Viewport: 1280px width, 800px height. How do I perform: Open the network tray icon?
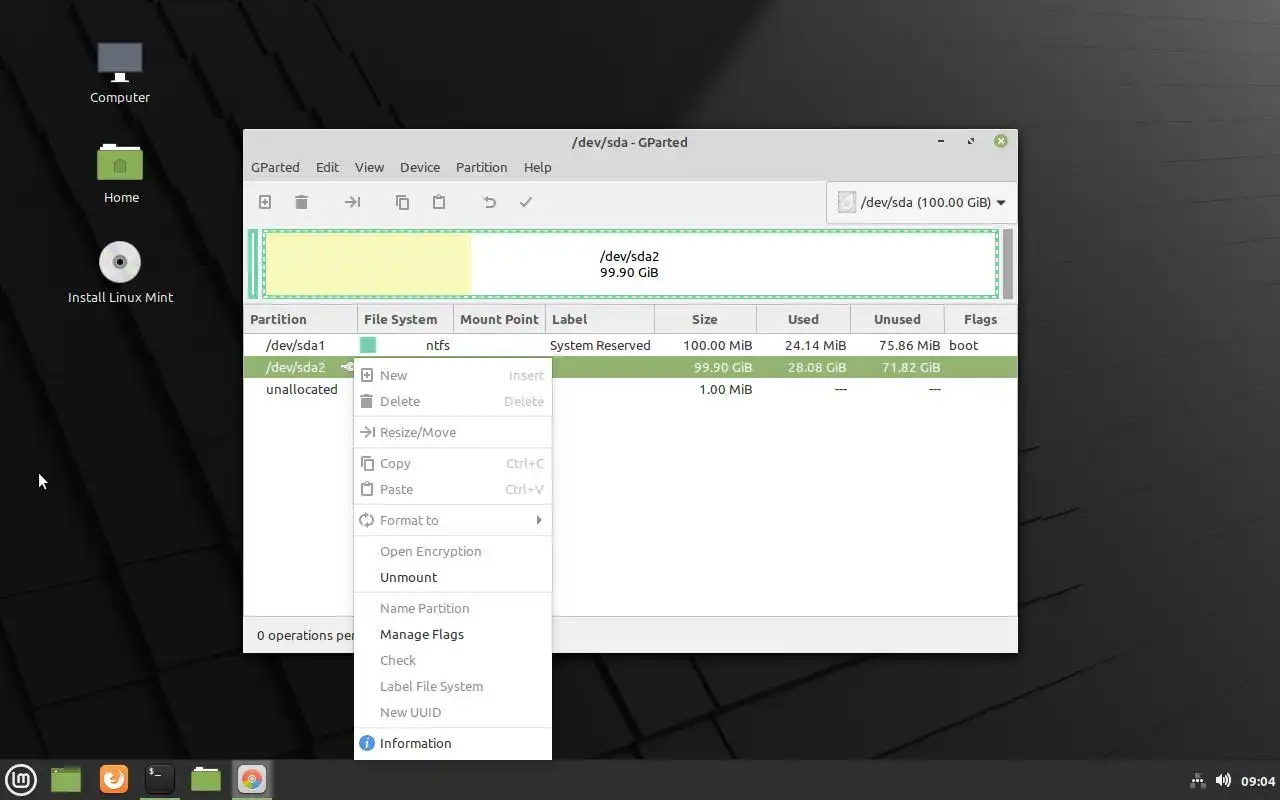(x=1197, y=780)
